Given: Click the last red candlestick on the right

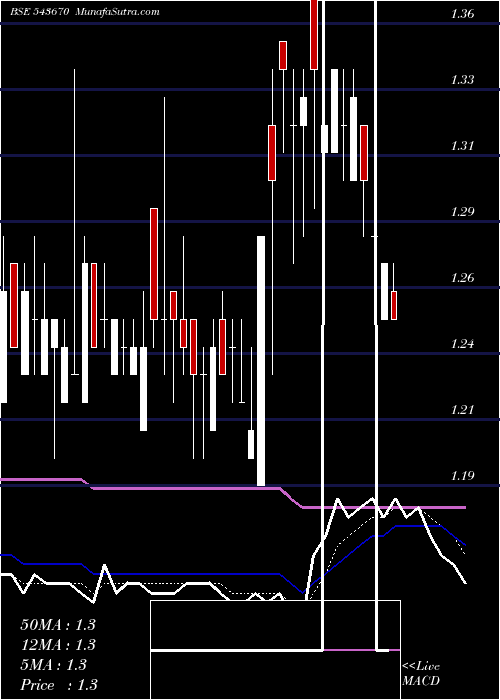Looking at the screenshot, I should 394,305.
